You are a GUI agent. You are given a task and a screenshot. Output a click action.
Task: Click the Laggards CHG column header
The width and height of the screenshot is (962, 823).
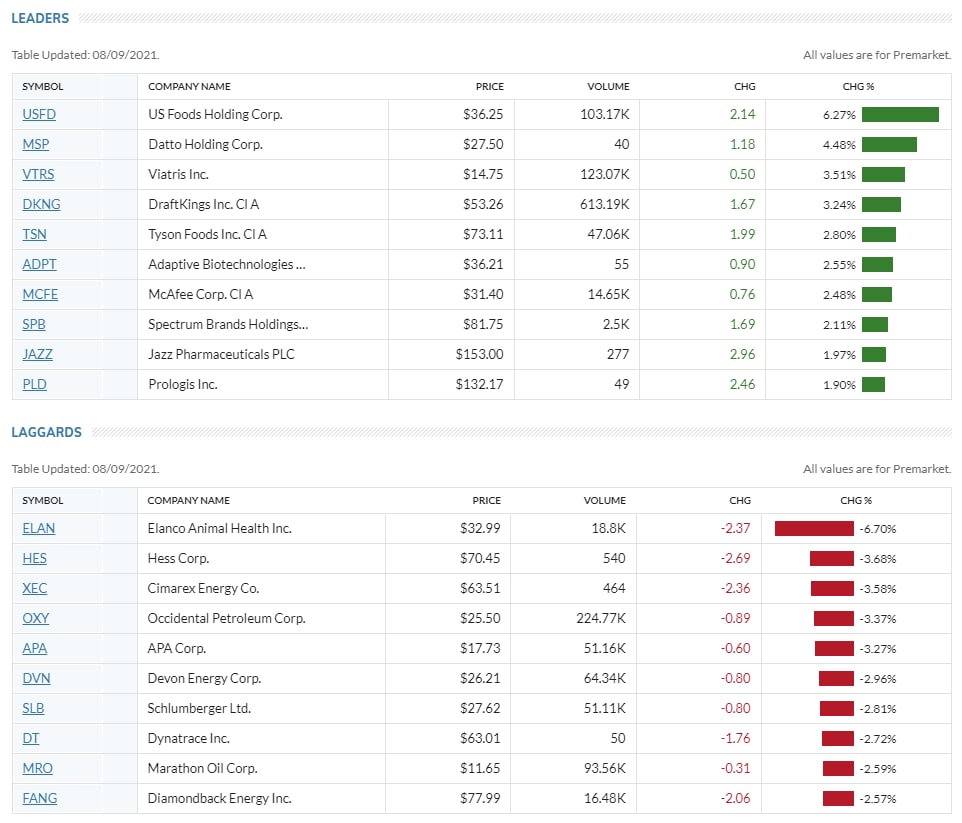coord(740,501)
